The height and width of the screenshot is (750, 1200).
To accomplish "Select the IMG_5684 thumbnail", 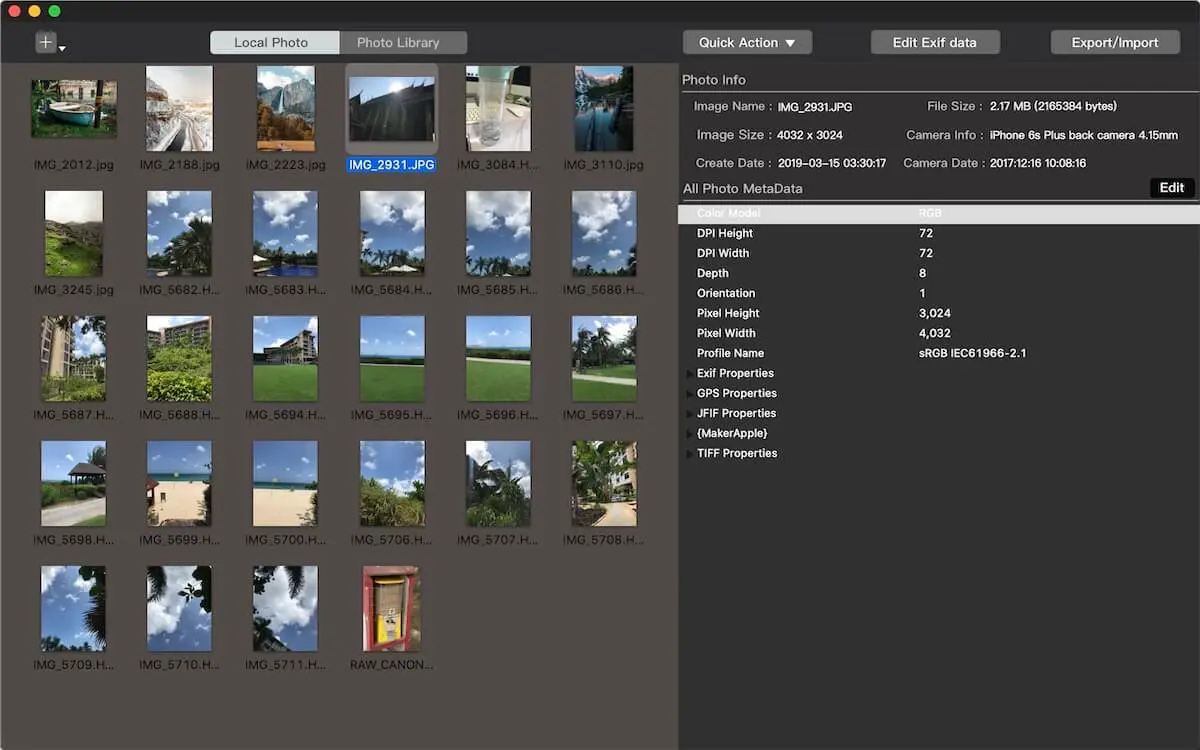I will point(392,234).
